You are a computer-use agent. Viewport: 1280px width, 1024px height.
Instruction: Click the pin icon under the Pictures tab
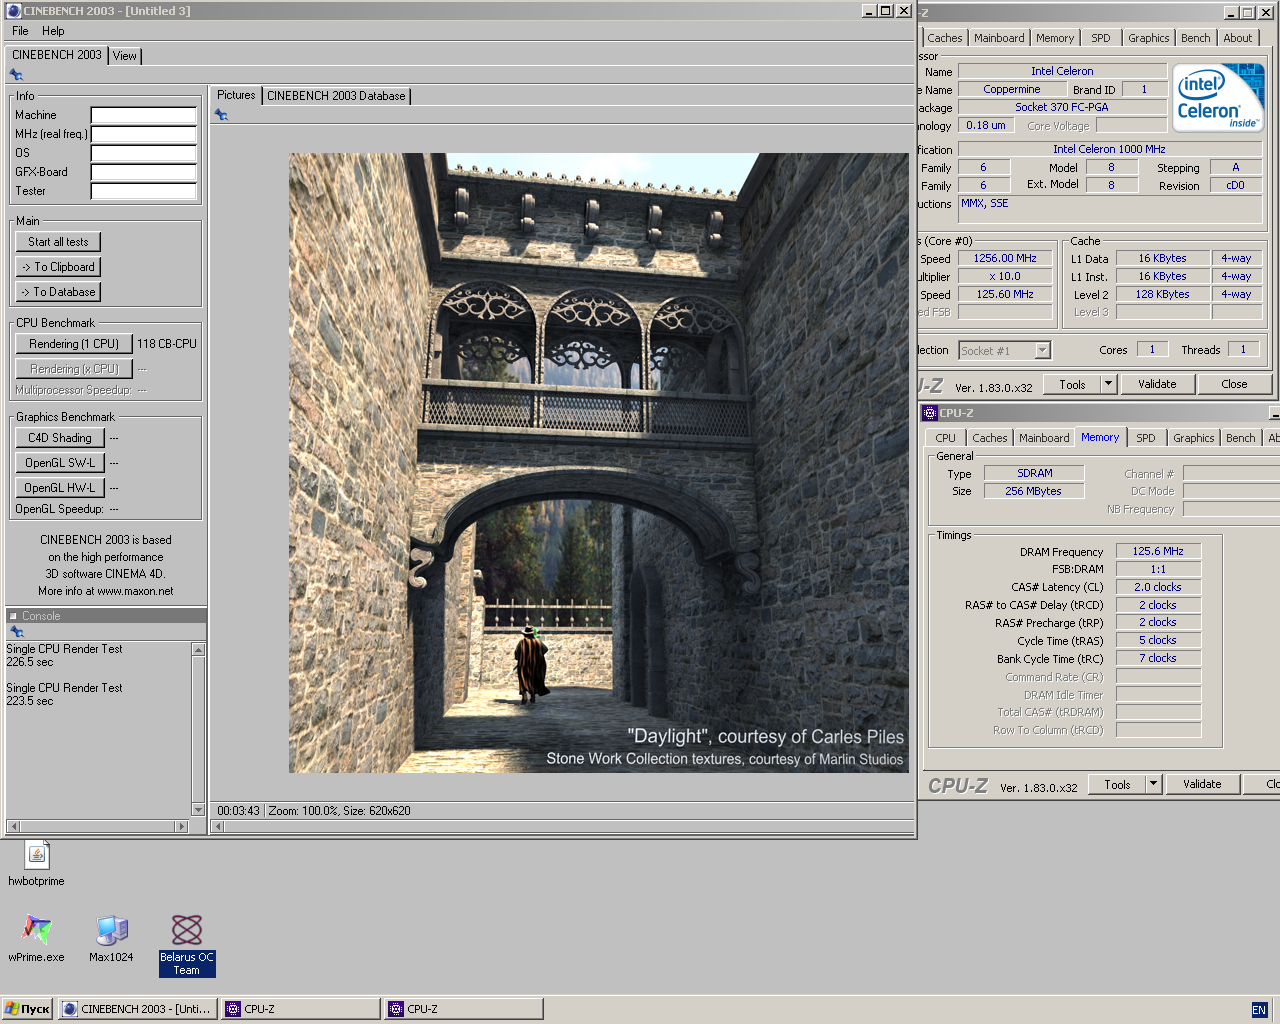click(x=221, y=115)
